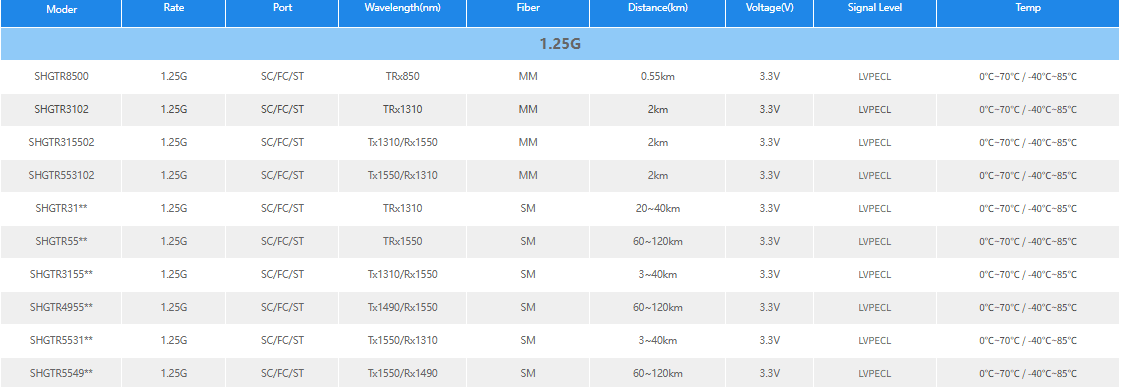Select model SHGTR31**
1121x387 pixels.
click(x=61, y=208)
